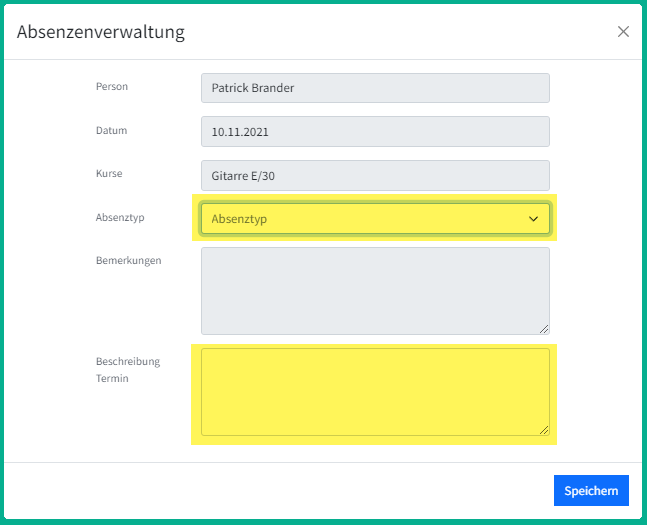Image resolution: width=647 pixels, height=525 pixels.
Task: Click the Absenztyp dropdown chevron arrow
Action: coord(534,219)
